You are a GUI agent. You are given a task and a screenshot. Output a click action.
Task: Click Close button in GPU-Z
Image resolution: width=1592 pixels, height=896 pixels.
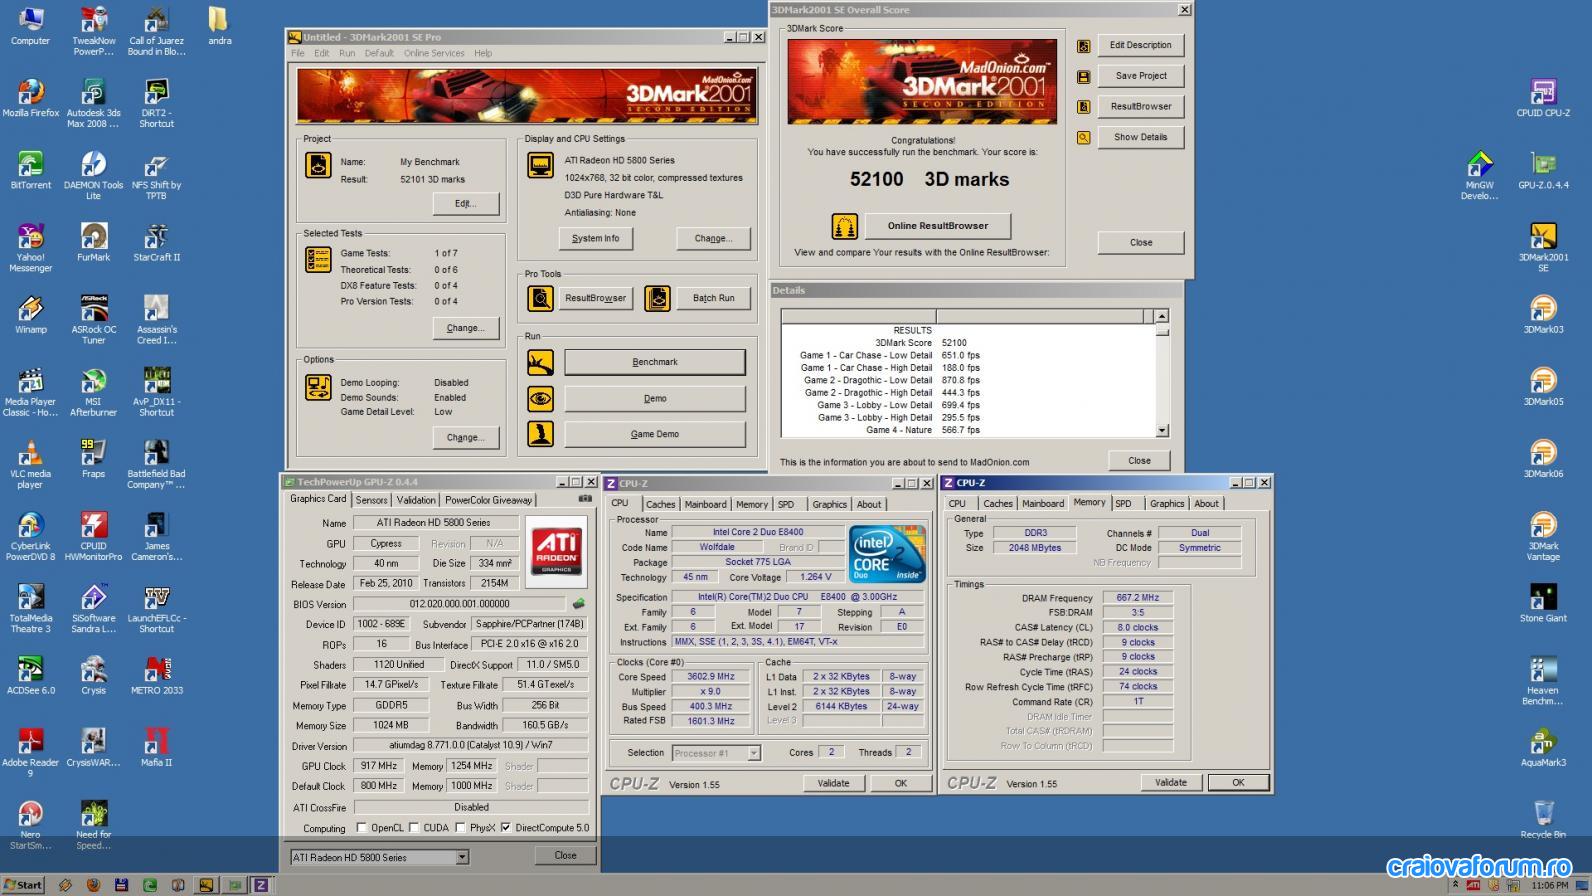click(566, 856)
